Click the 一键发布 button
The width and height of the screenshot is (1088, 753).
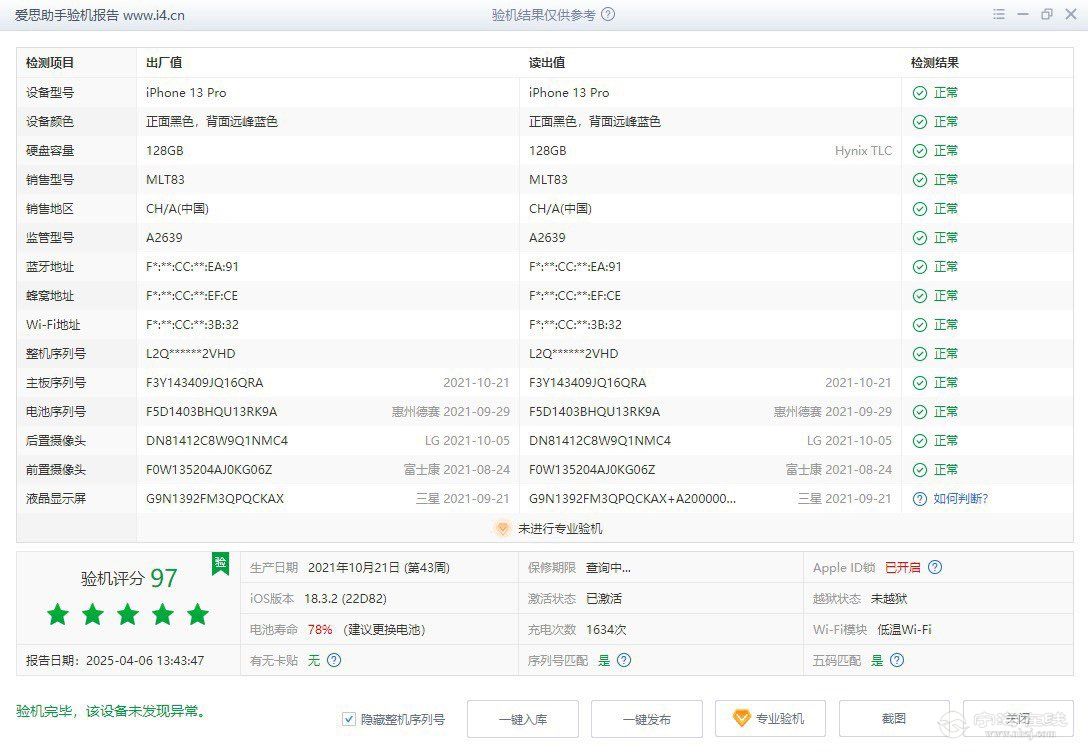(x=647, y=719)
